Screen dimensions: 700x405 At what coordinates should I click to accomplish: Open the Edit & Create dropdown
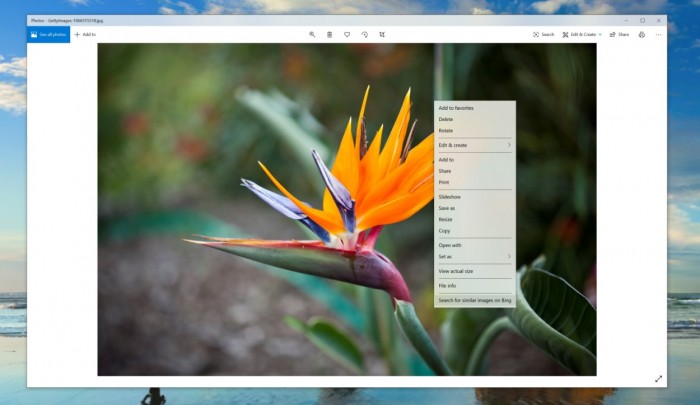582,34
